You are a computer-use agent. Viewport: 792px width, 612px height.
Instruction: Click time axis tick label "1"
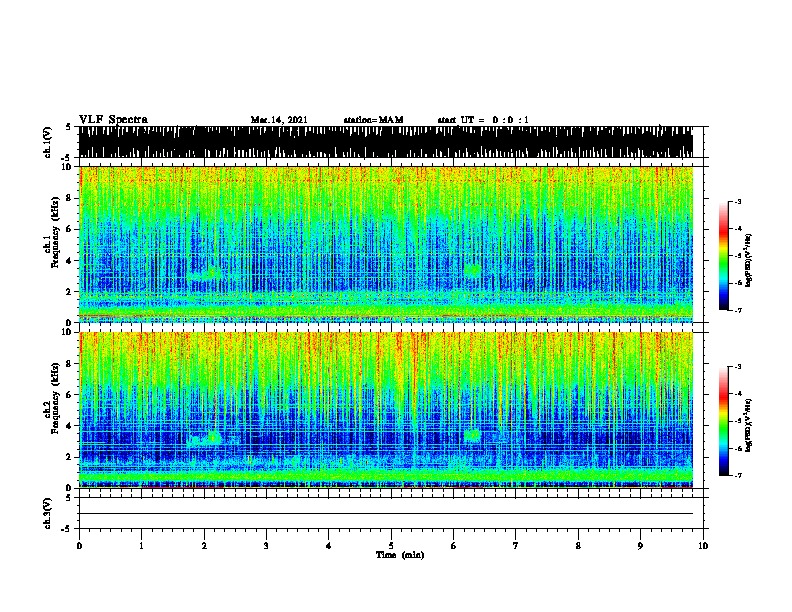141,546
